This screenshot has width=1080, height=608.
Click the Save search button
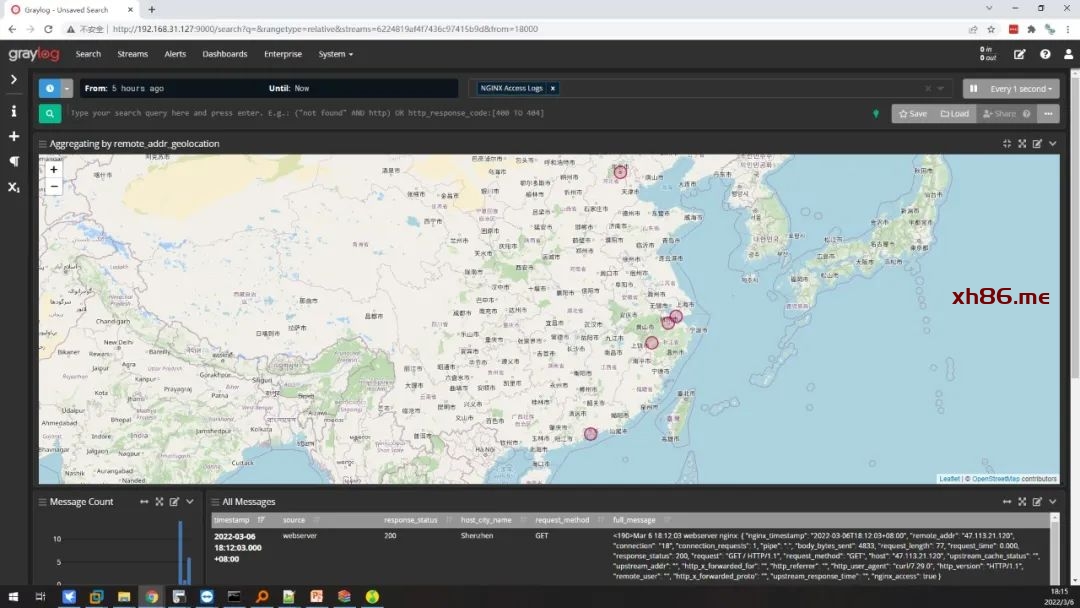[x=912, y=113]
